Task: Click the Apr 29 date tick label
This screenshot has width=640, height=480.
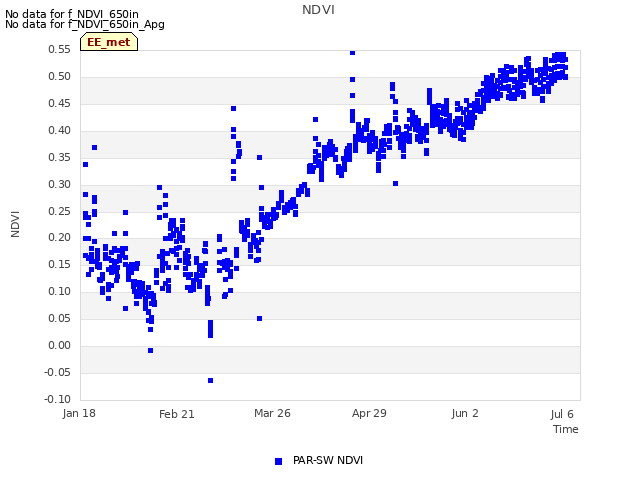Action: tap(369, 413)
